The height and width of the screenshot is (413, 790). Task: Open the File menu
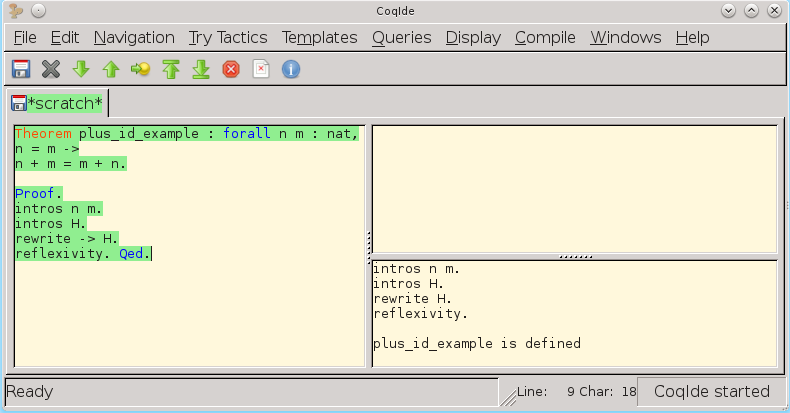(x=25, y=38)
